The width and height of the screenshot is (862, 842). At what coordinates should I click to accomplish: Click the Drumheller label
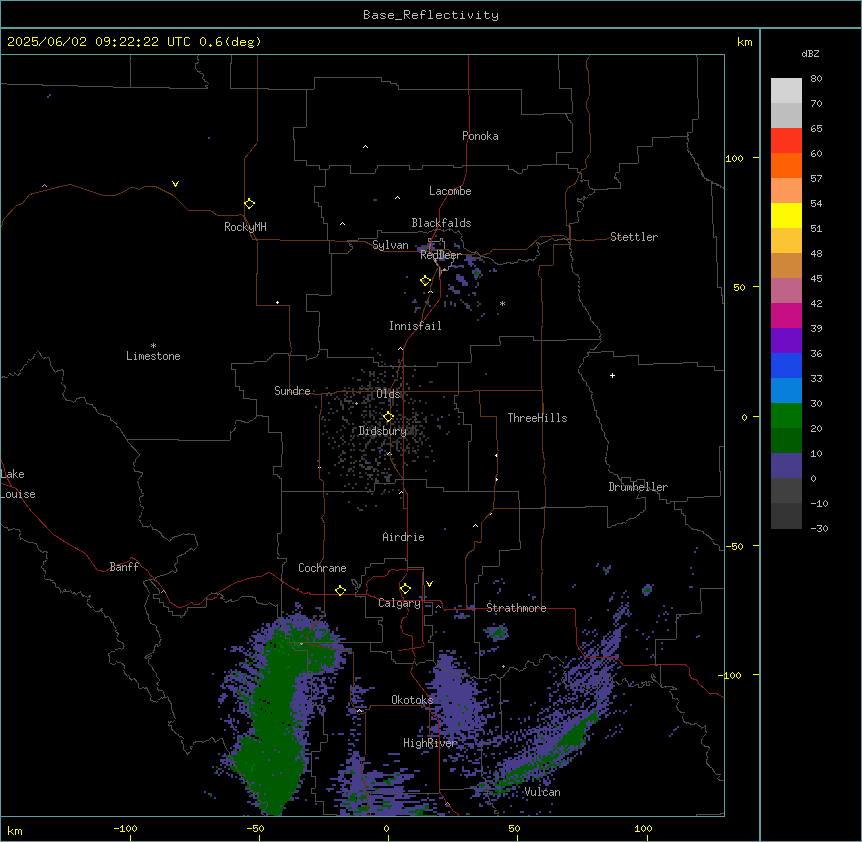click(638, 487)
